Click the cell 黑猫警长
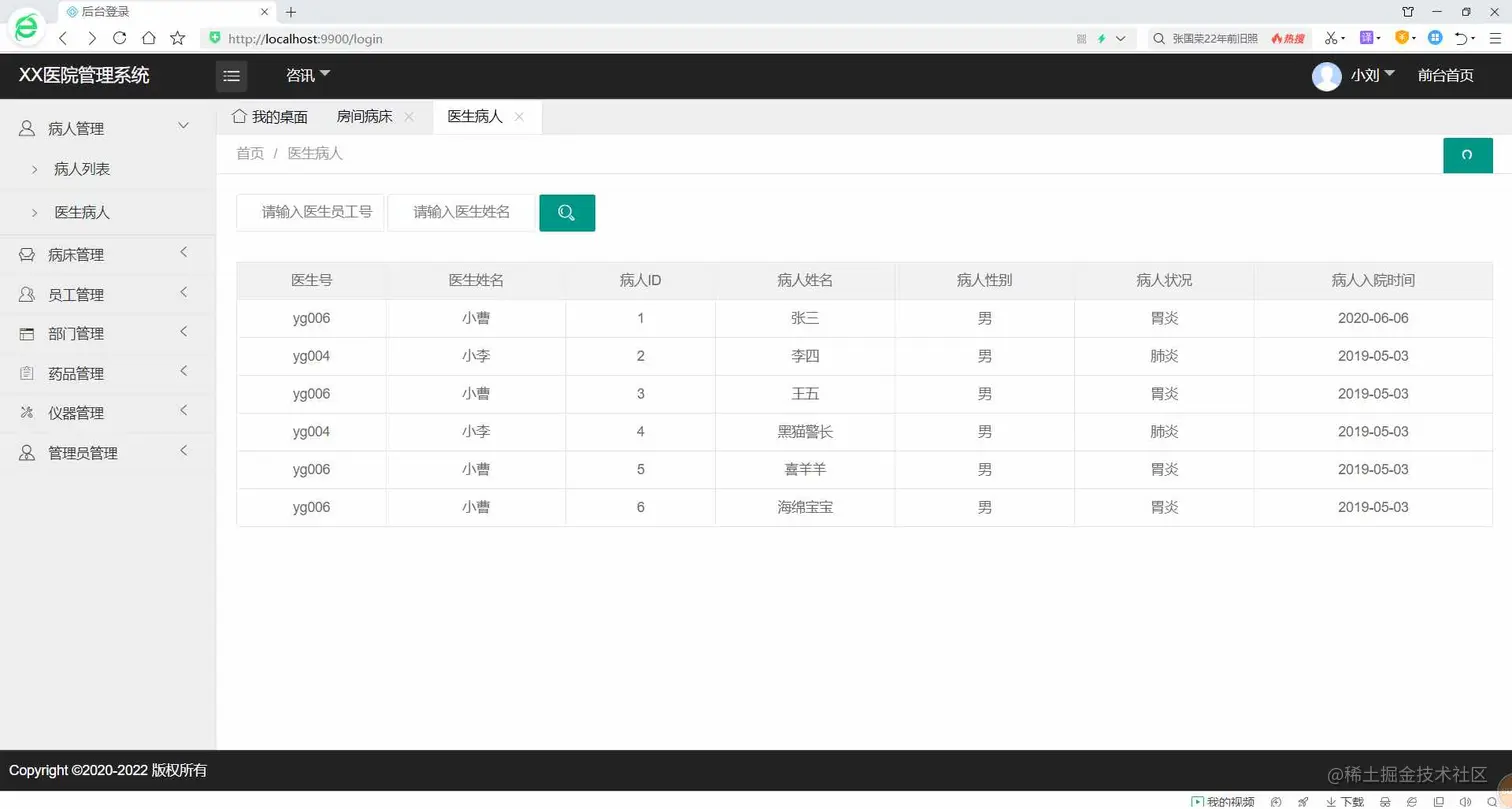The image size is (1512, 809). click(805, 432)
